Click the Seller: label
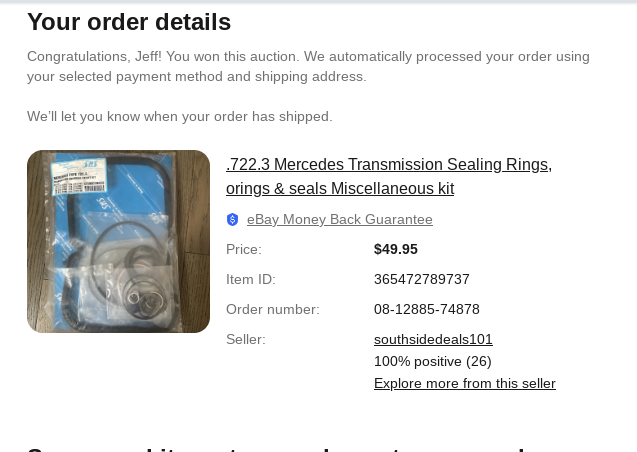Image resolution: width=637 pixels, height=452 pixels. point(246,340)
